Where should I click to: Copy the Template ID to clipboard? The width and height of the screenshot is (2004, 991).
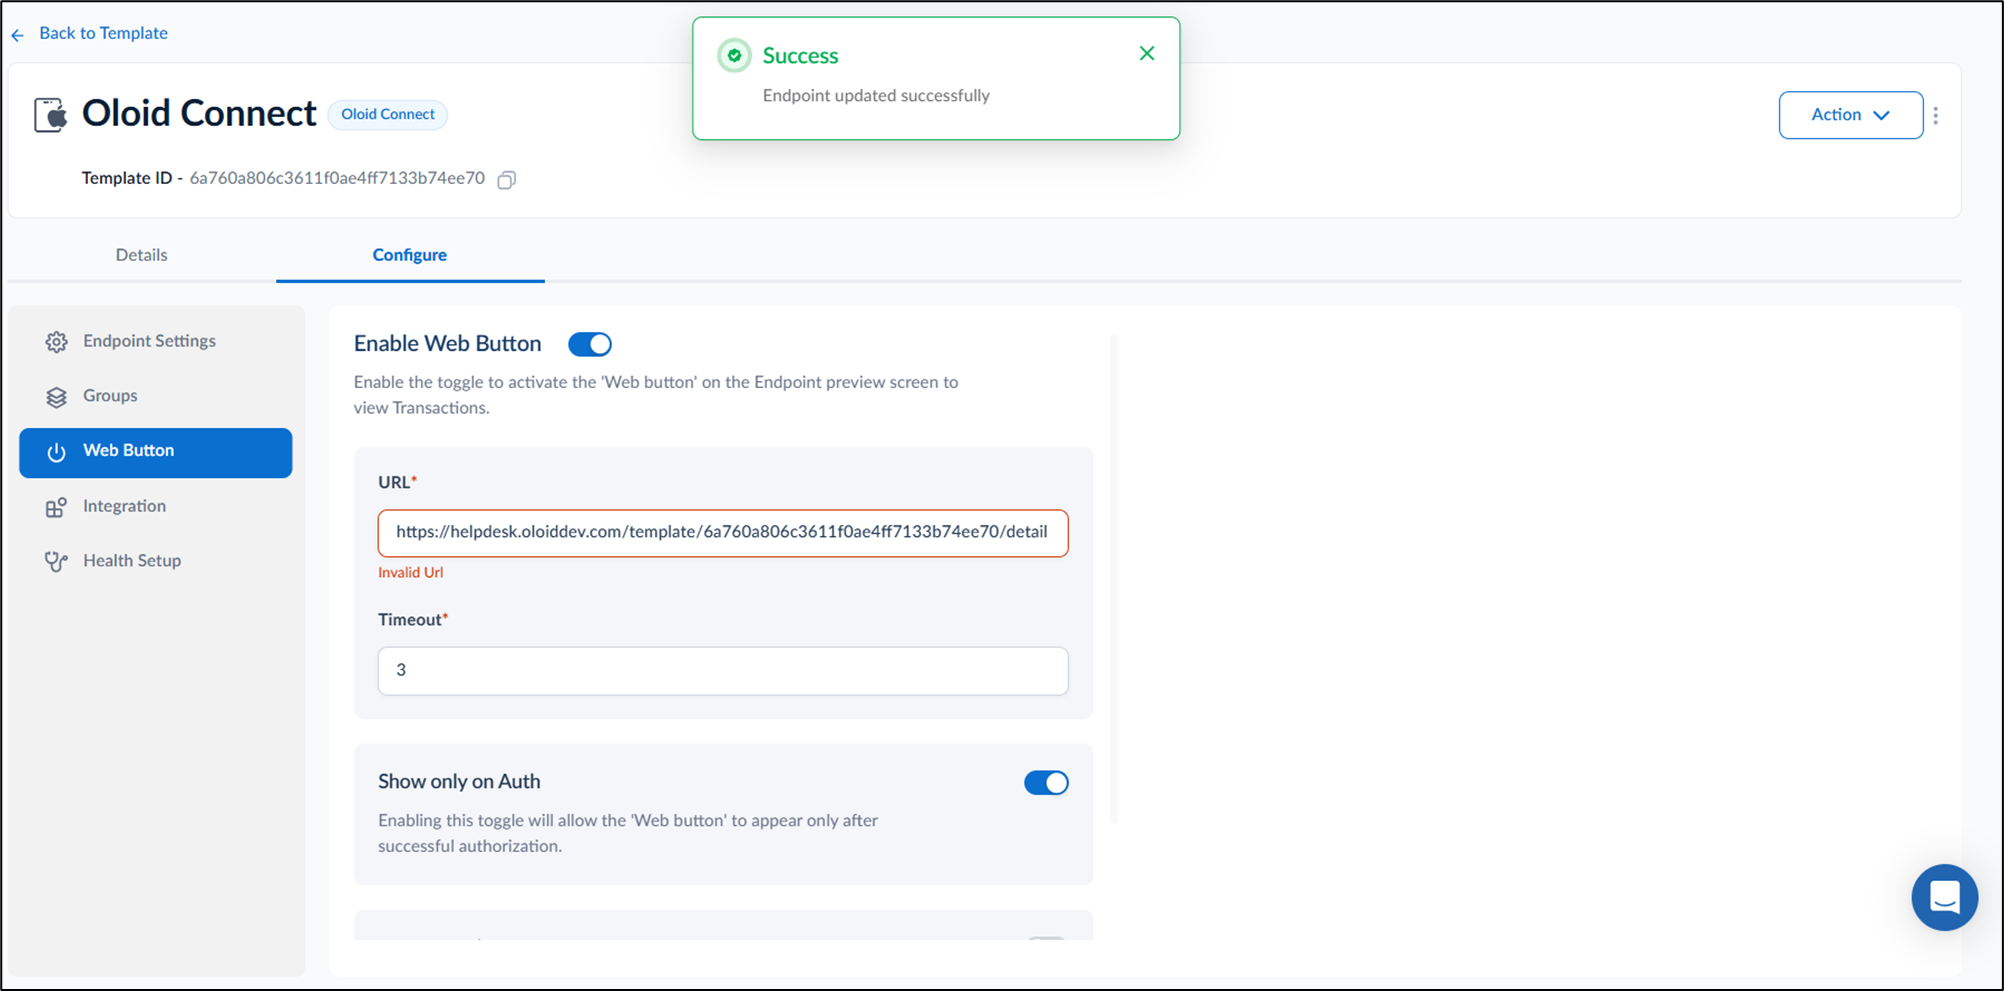tap(507, 180)
